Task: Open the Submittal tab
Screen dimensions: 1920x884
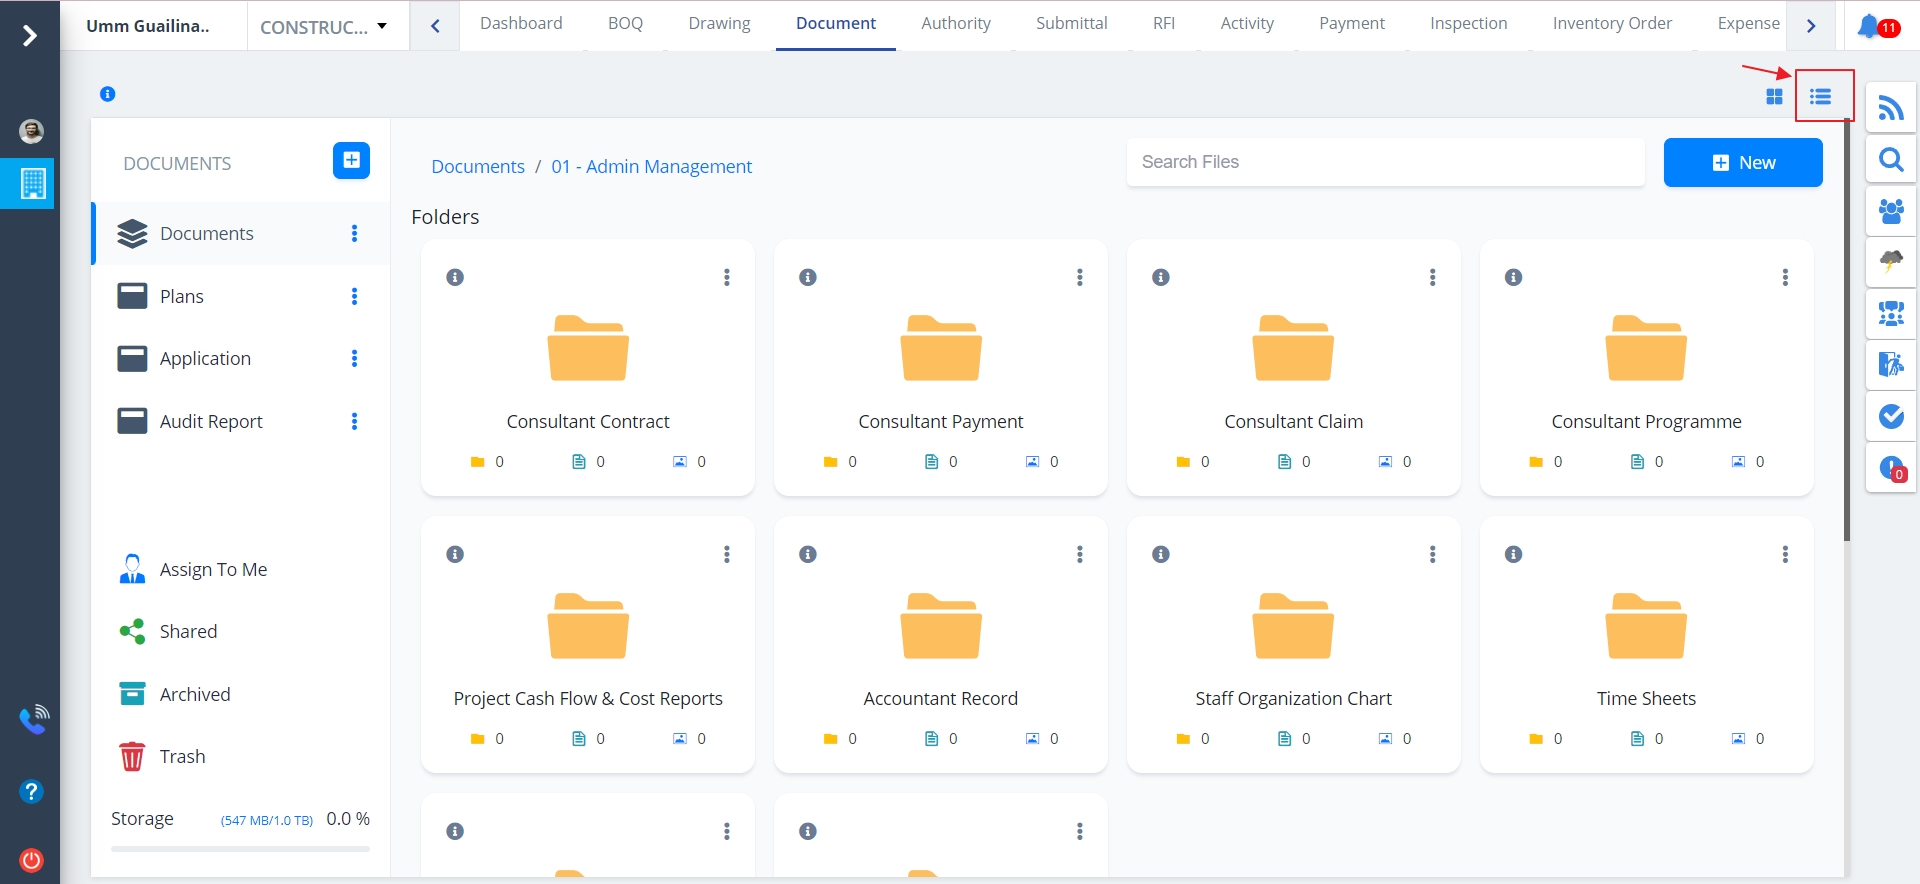Action: [x=1071, y=23]
